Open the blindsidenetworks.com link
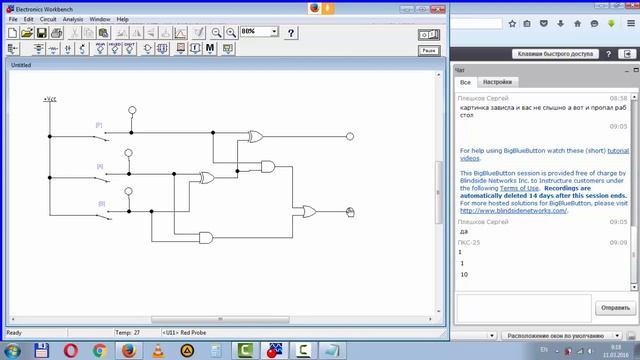This screenshot has height=360, width=640. (513, 211)
